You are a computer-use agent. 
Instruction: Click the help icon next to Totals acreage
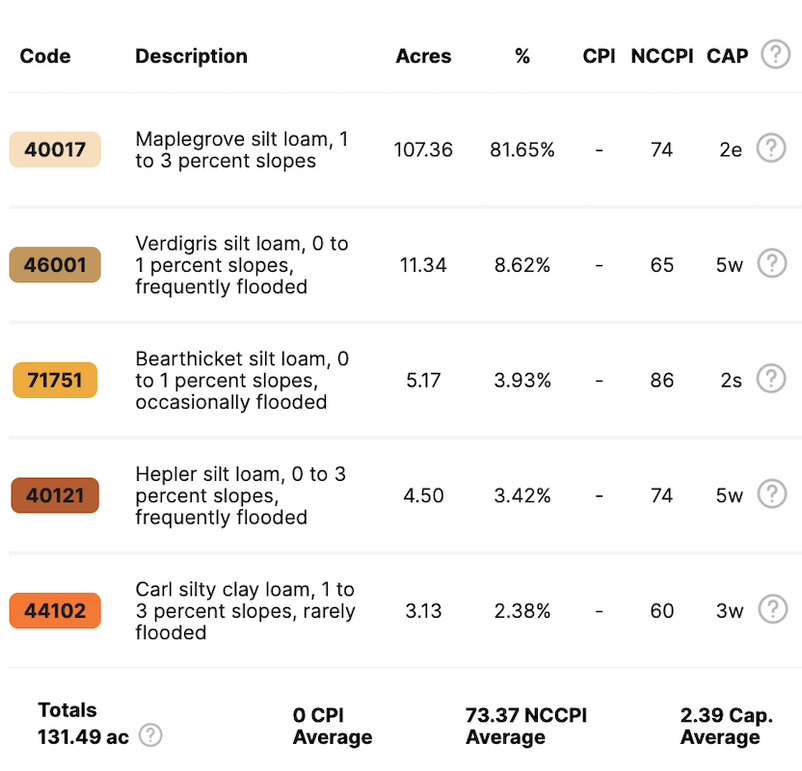click(x=150, y=736)
